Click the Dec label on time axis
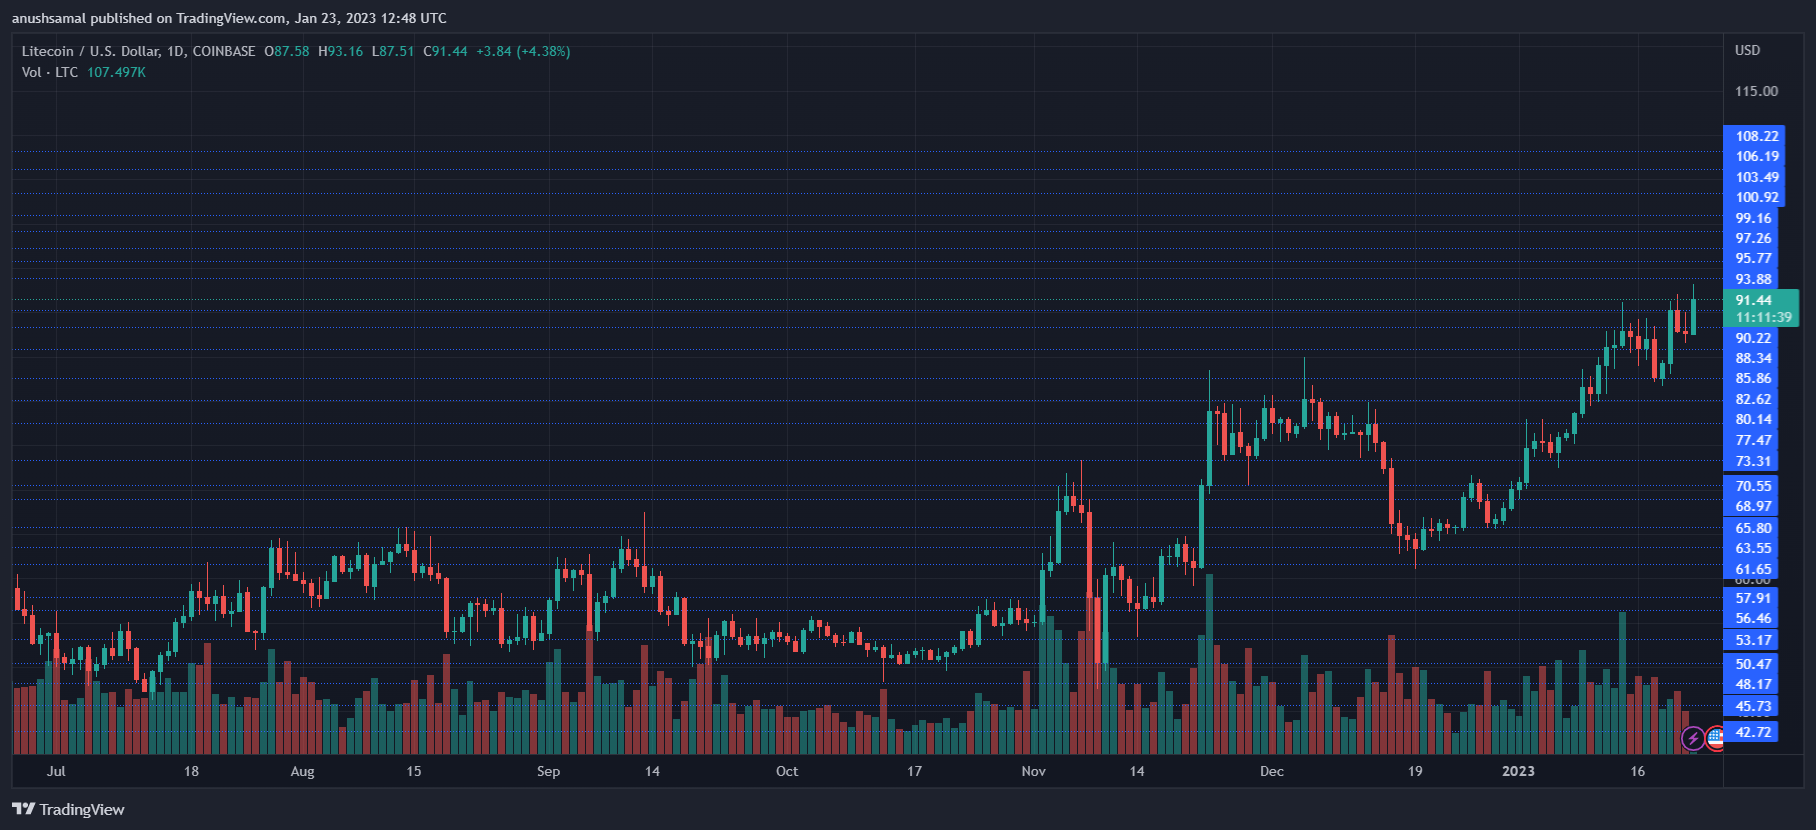This screenshot has width=1816, height=830. pyautogui.click(x=1271, y=771)
